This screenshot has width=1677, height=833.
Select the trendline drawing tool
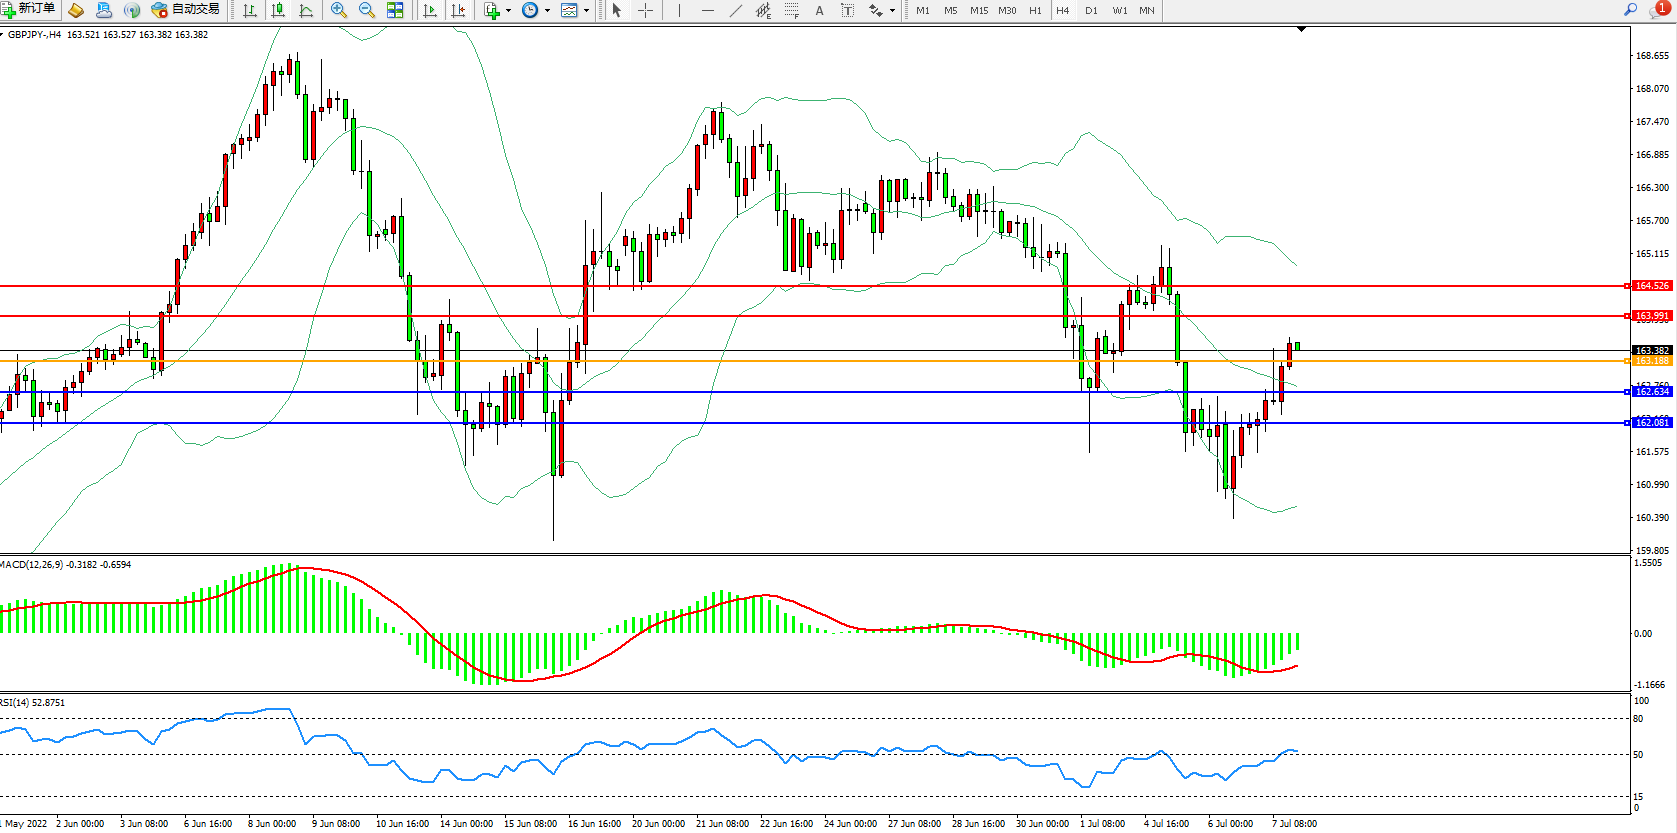click(736, 10)
